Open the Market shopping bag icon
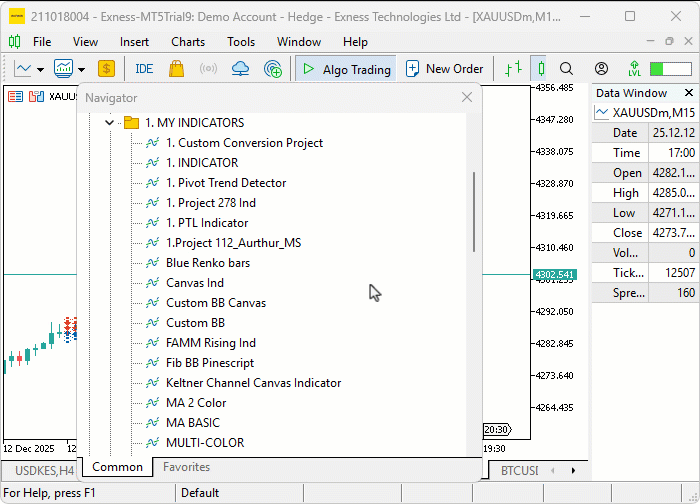Viewport: 700px width, 504px height. pyautogui.click(x=176, y=69)
